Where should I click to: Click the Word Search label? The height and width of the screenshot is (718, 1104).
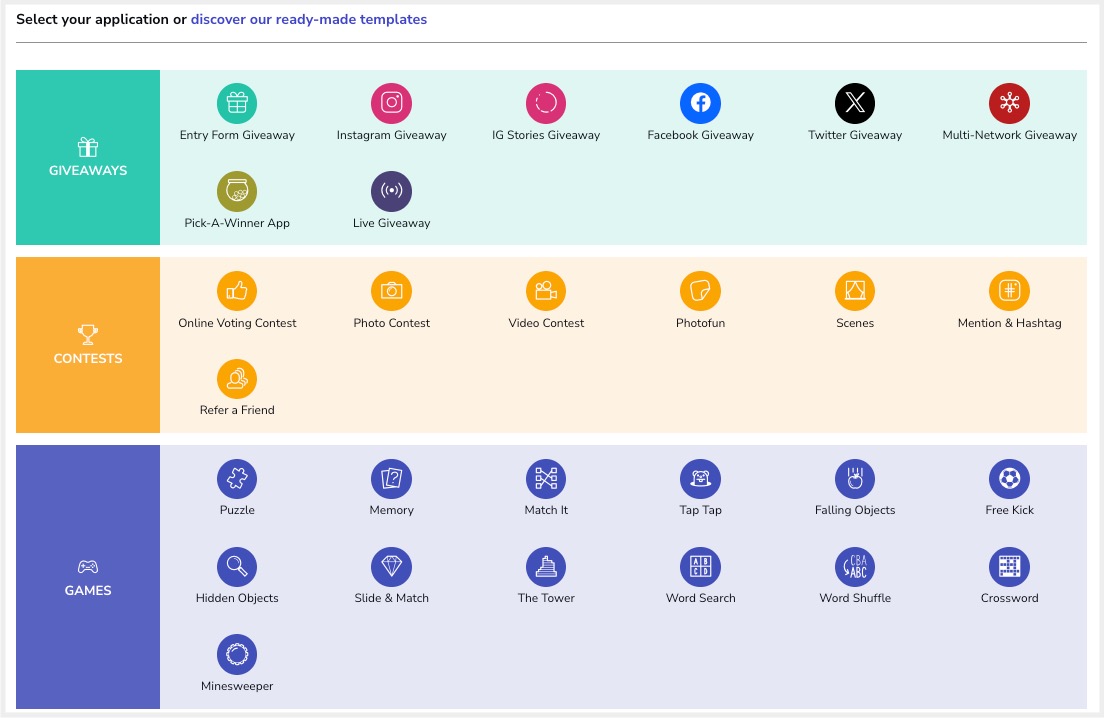point(700,598)
